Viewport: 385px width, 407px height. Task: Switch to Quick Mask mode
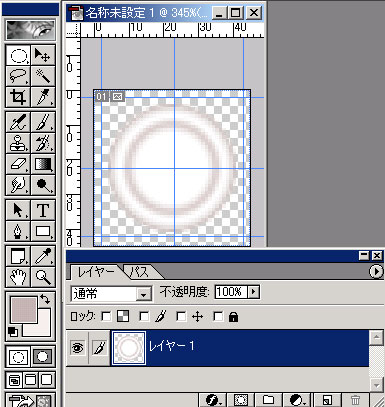[43, 357]
